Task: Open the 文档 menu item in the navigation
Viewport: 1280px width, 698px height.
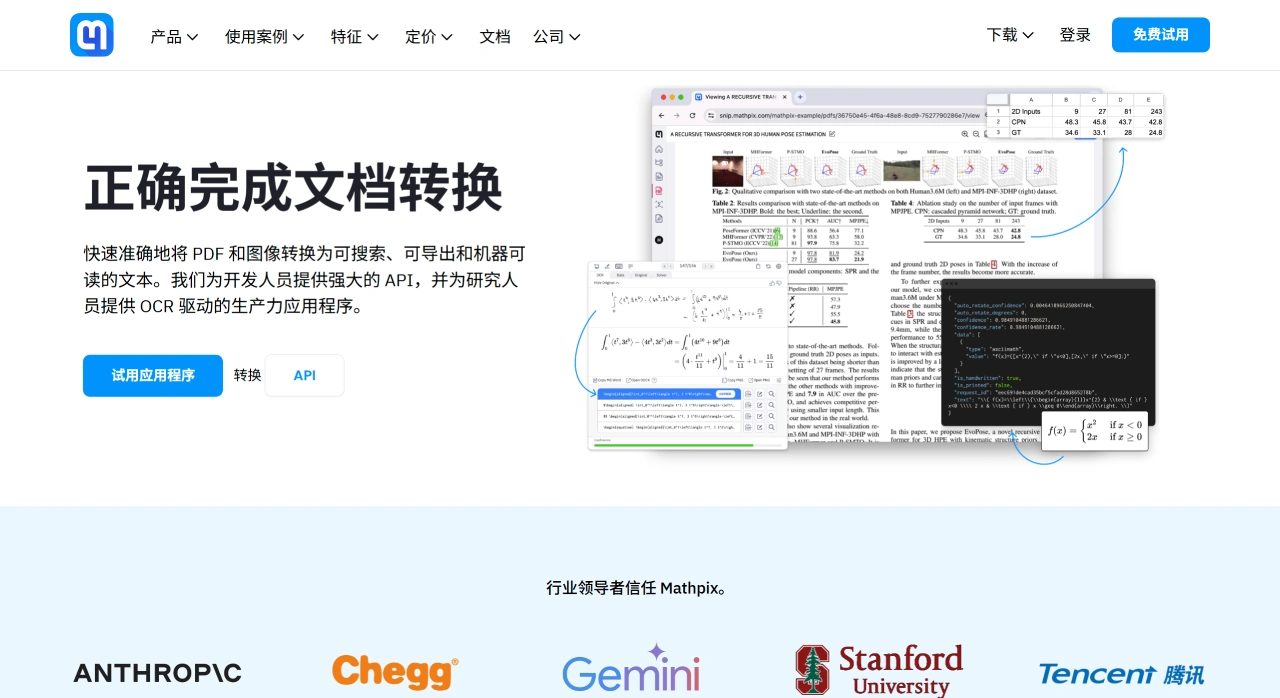Action: coord(494,36)
